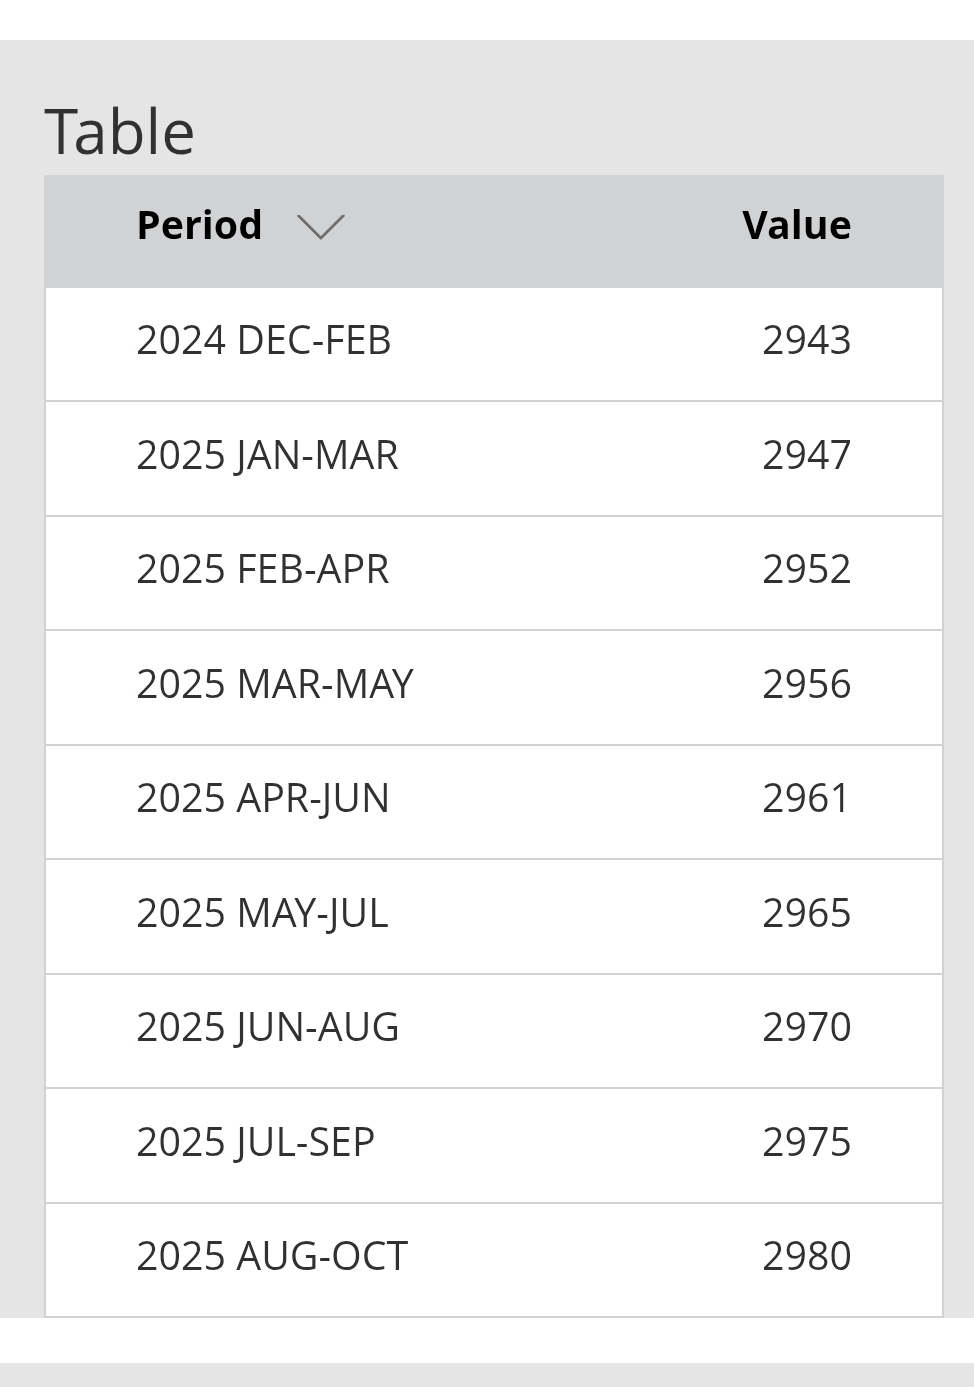Viewport: 974px width, 1387px height.
Task: Select the 2024 DEC-FEB period cell
Action: coord(264,341)
